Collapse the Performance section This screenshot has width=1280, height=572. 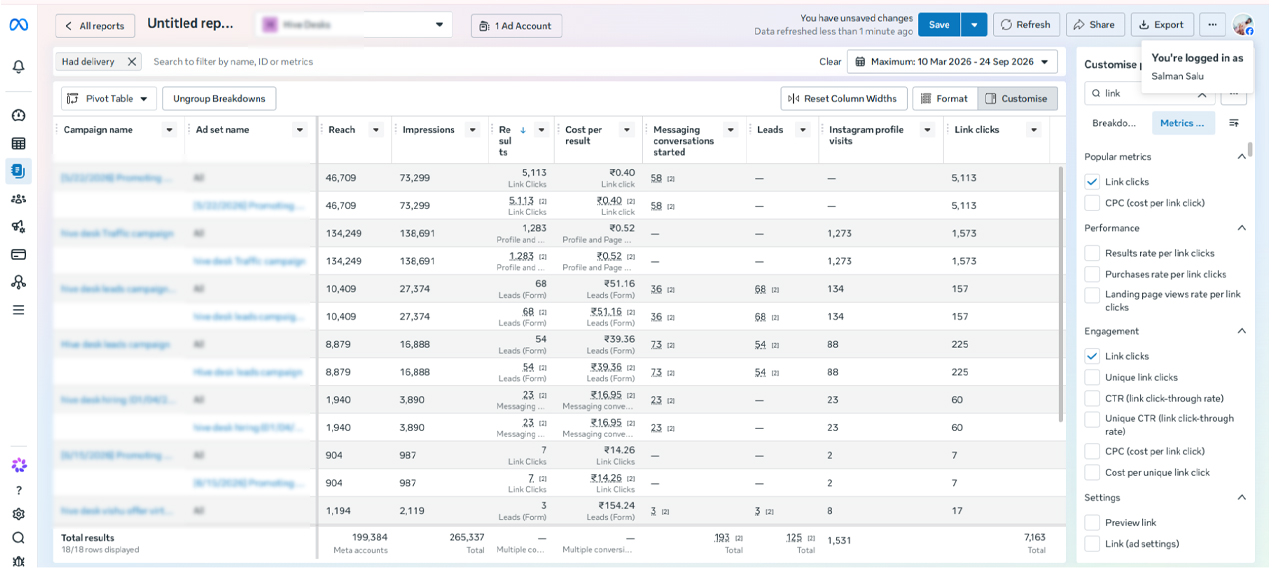(1242, 228)
